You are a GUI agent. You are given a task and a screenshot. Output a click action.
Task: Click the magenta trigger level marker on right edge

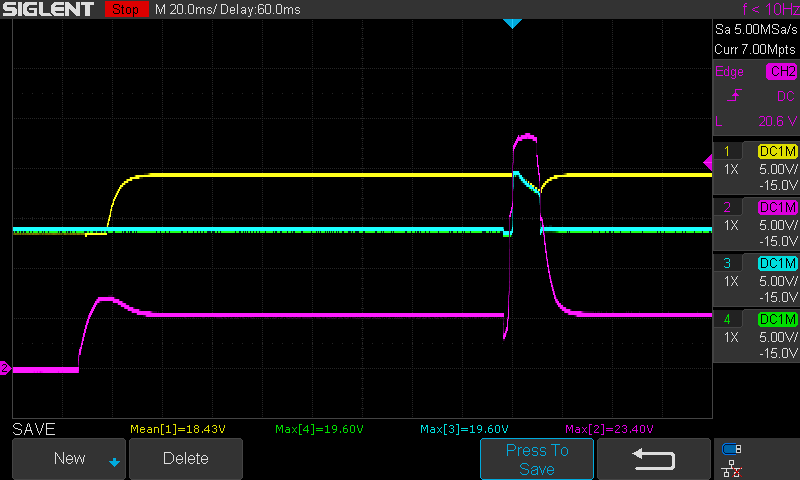[x=708, y=163]
